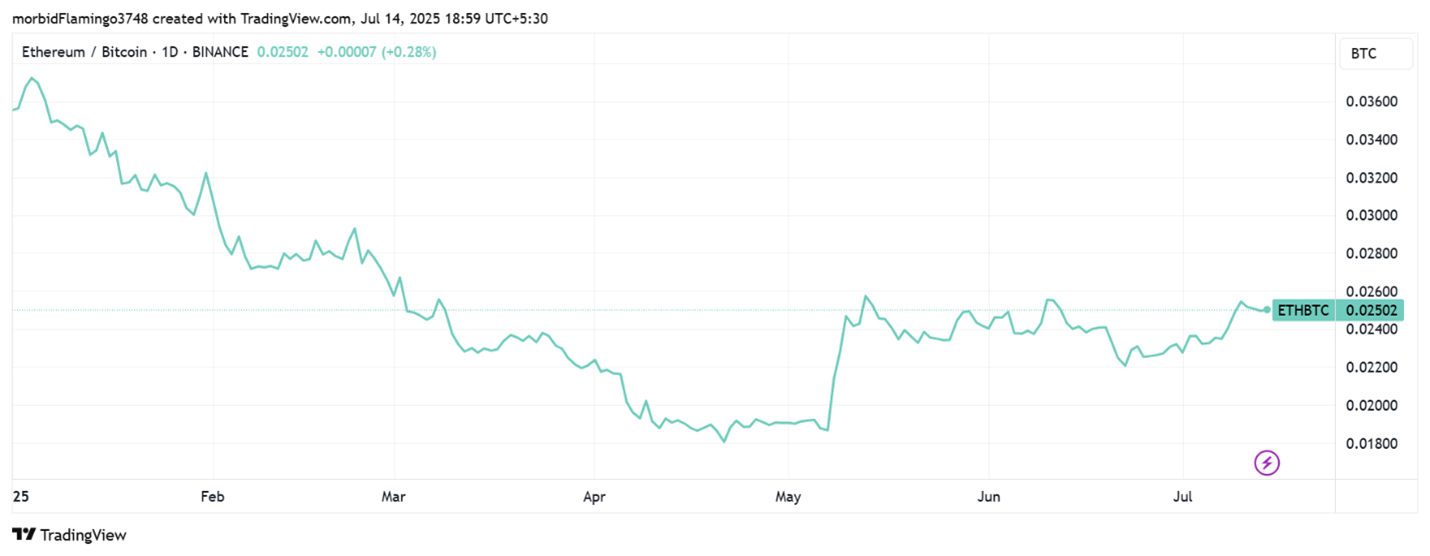Click the +0.00007 (+0.28%) change value
This screenshot has width=1430, height=556.
pyautogui.click(x=376, y=52)
